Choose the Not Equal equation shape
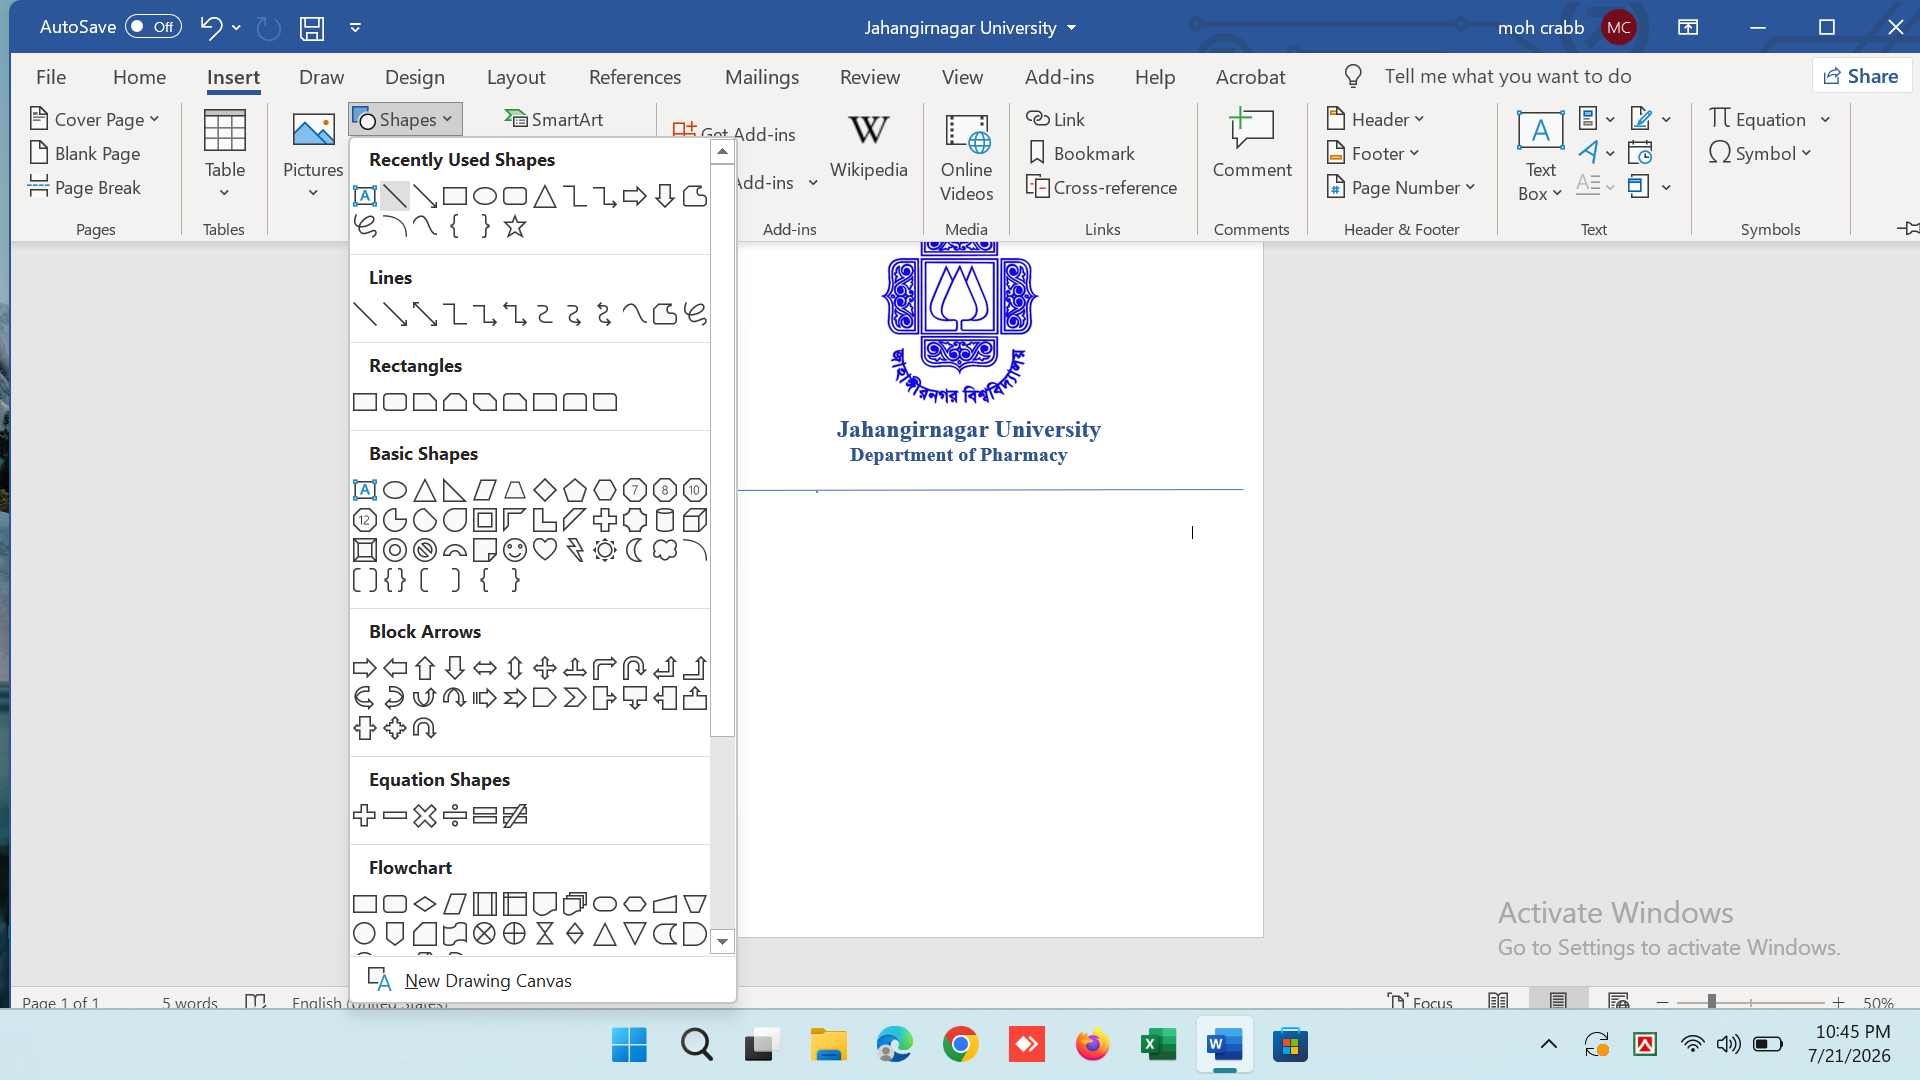The height and width of the screenshot is (1080, 1920). point(515,816)
